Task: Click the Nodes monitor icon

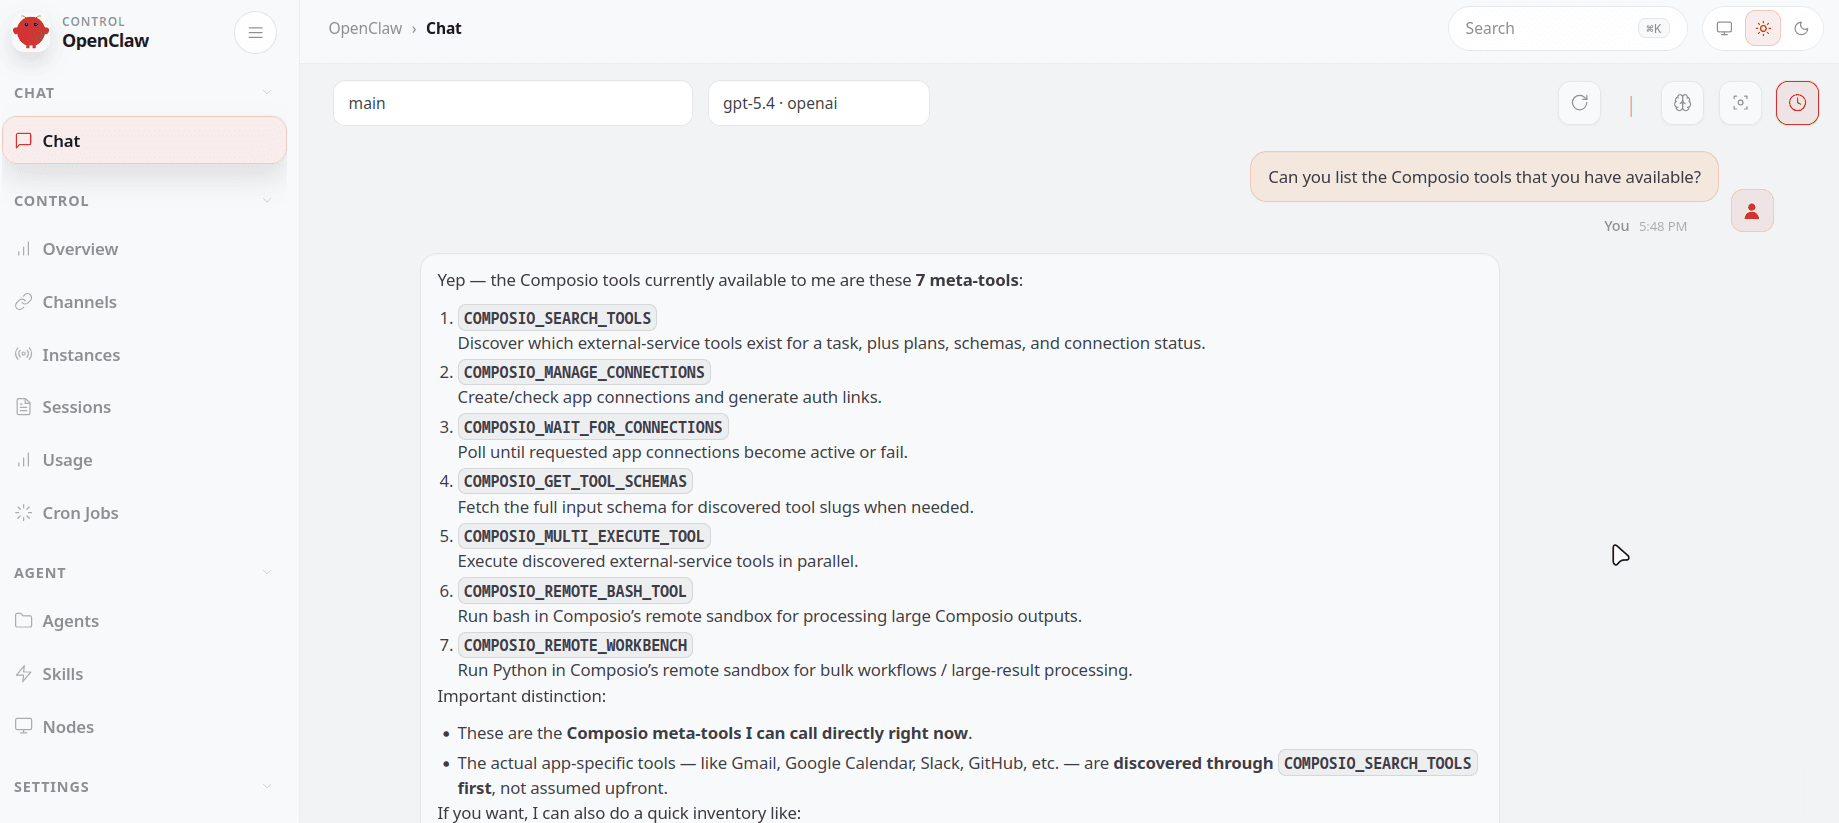Action: [x=24, y=726]
